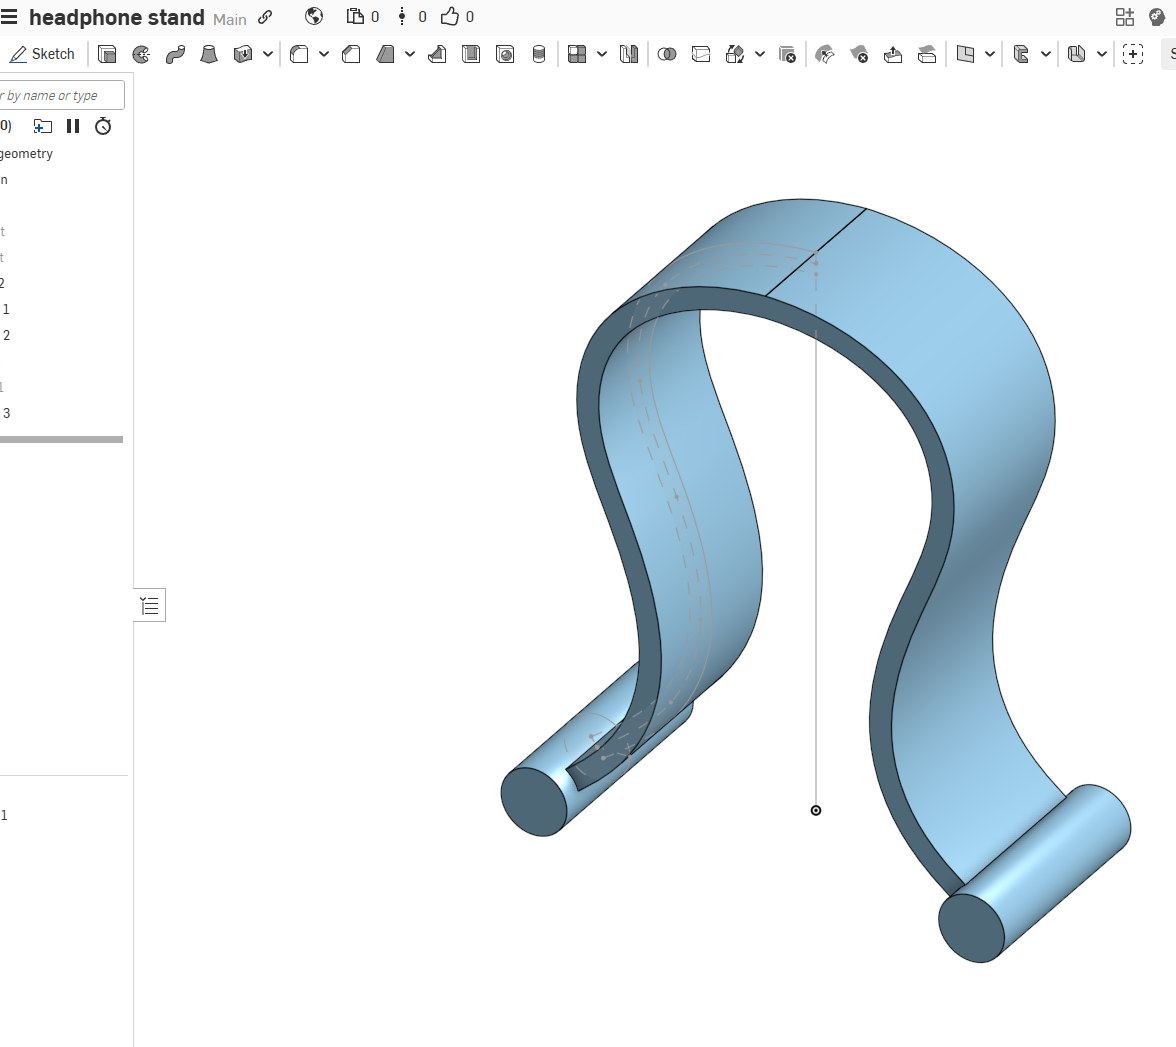This screenshot has height=1047, width=1176.
Task: Start a new Sketch
Action: (x=42, y=54)
